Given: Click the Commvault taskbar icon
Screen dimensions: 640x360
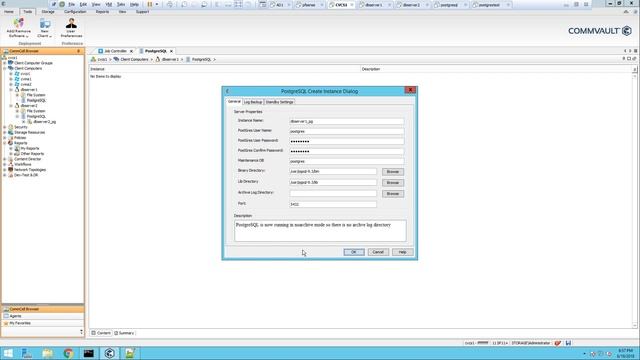Looking at the screenshot, I should [109, 353].
